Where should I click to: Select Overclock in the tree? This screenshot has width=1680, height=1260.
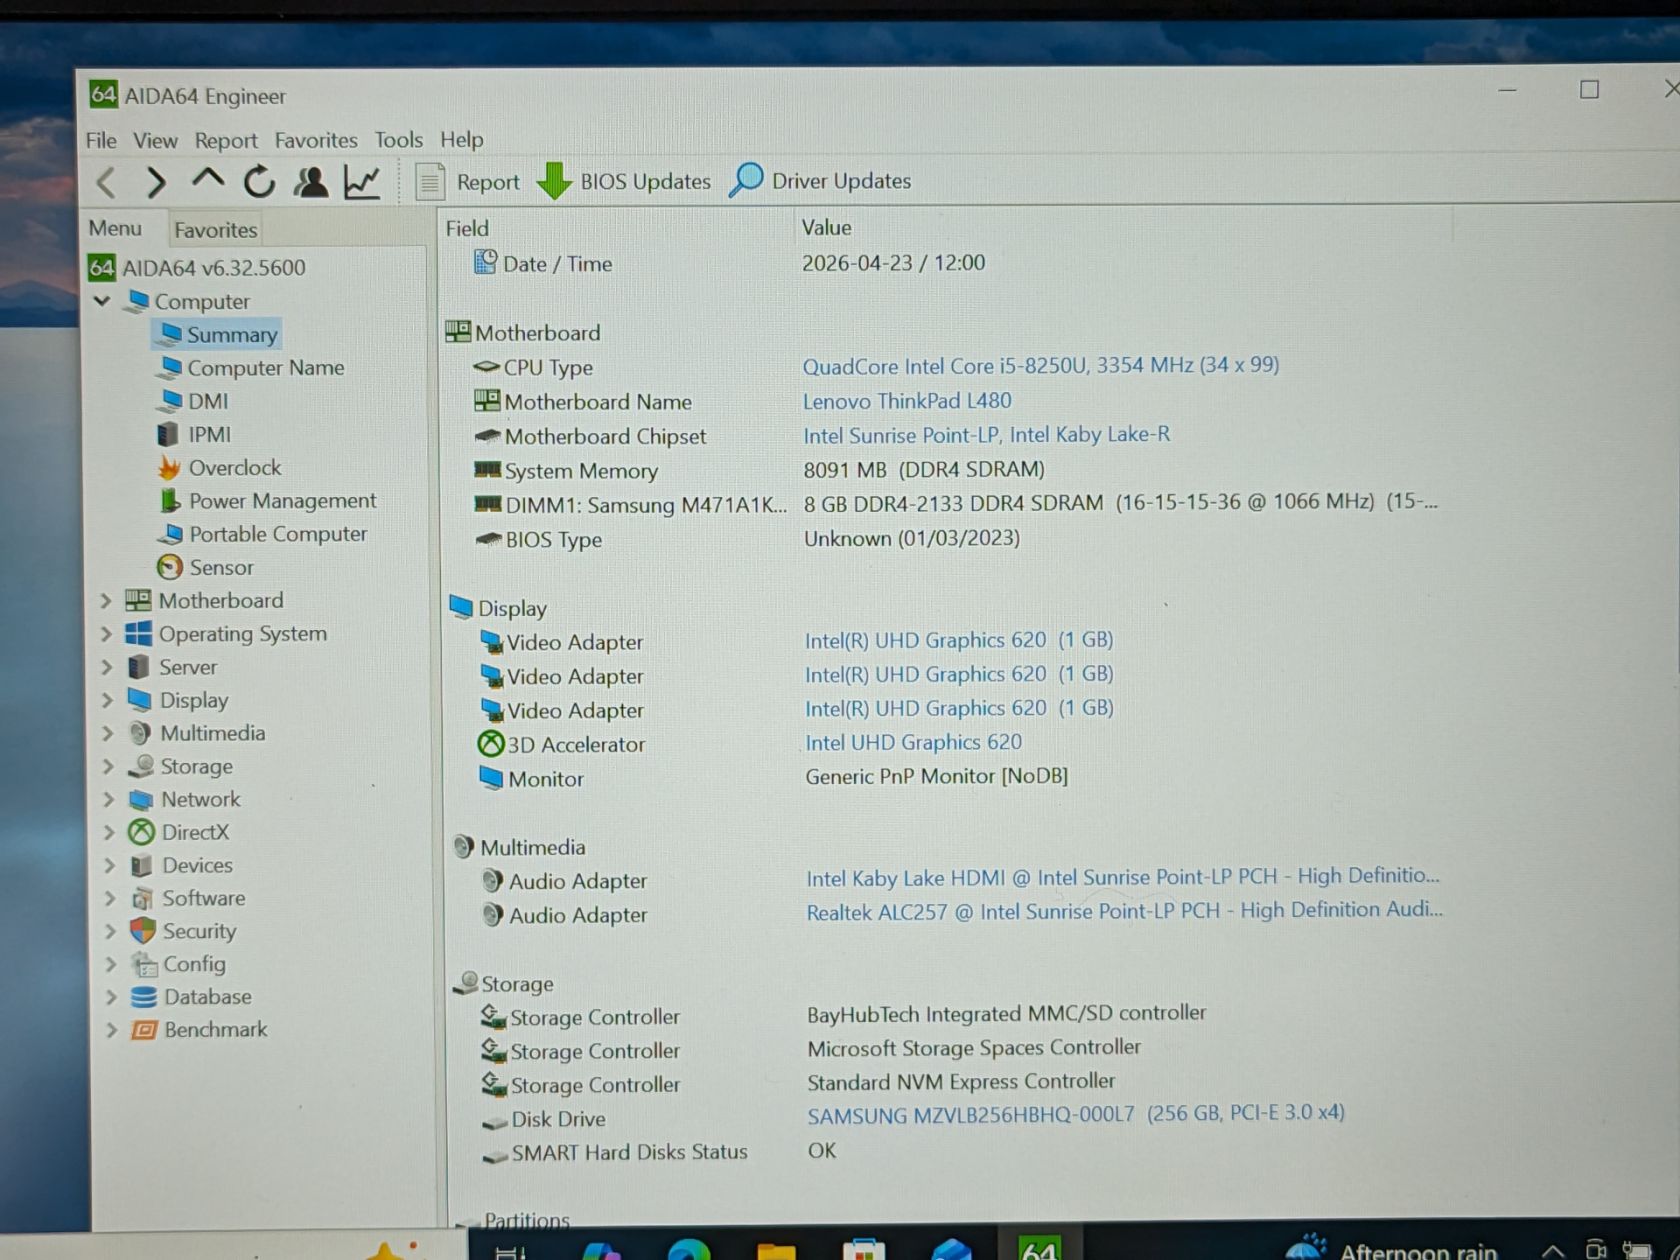220,468
